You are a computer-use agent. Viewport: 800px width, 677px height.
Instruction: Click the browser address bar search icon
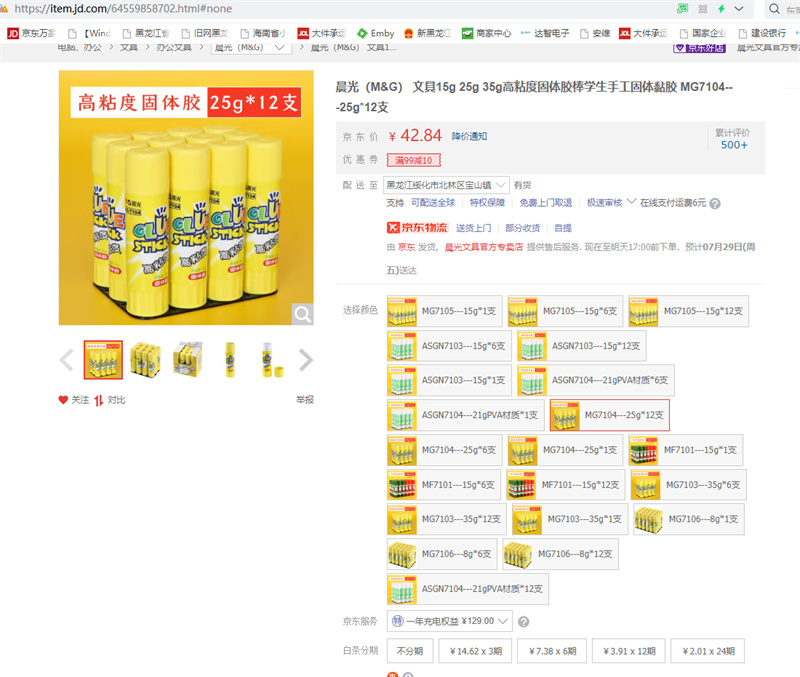[774, 9]
